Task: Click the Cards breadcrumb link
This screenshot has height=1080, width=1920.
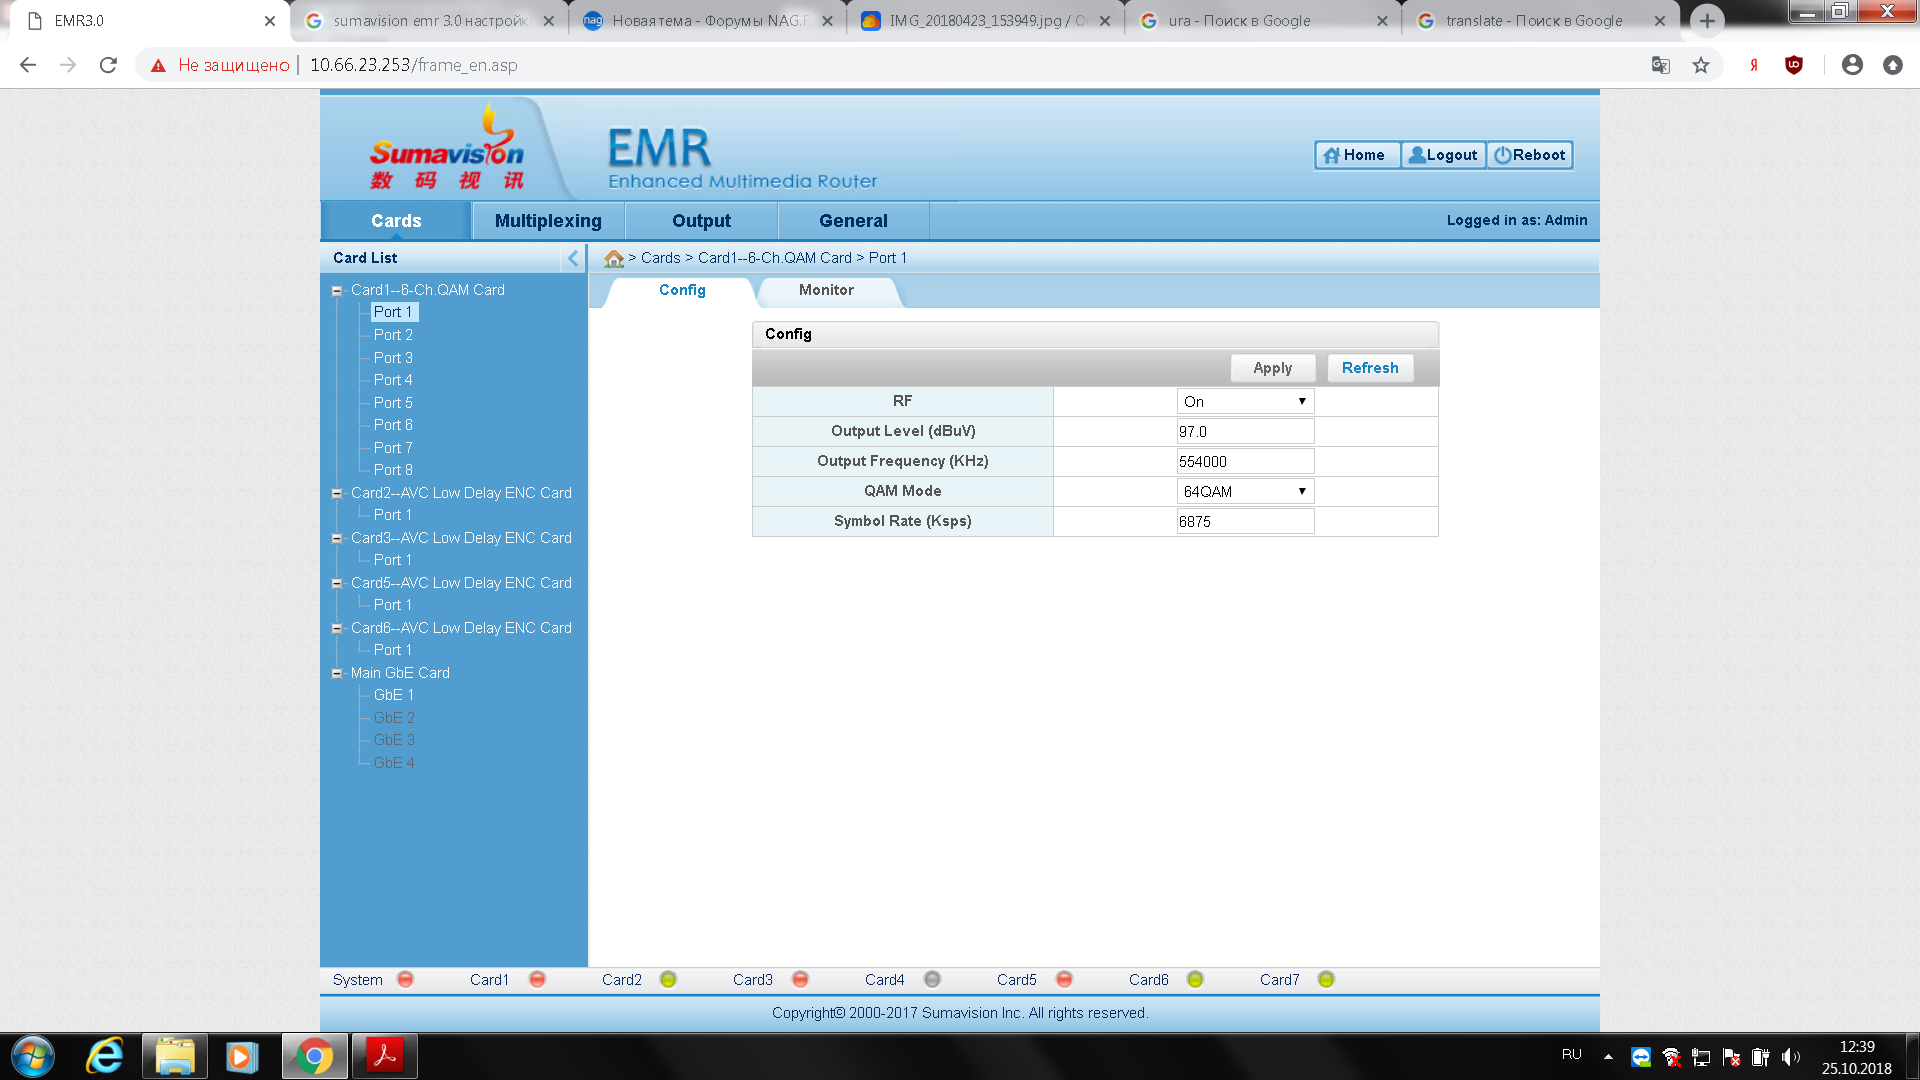Action: 660,258
